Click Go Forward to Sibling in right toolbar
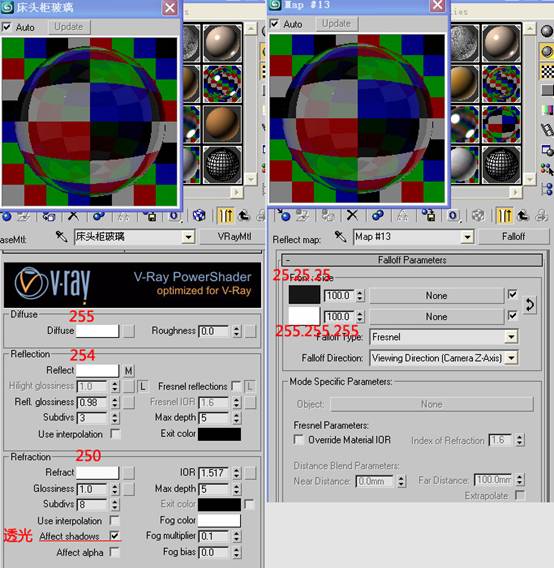554x568 pixels. 541,216
